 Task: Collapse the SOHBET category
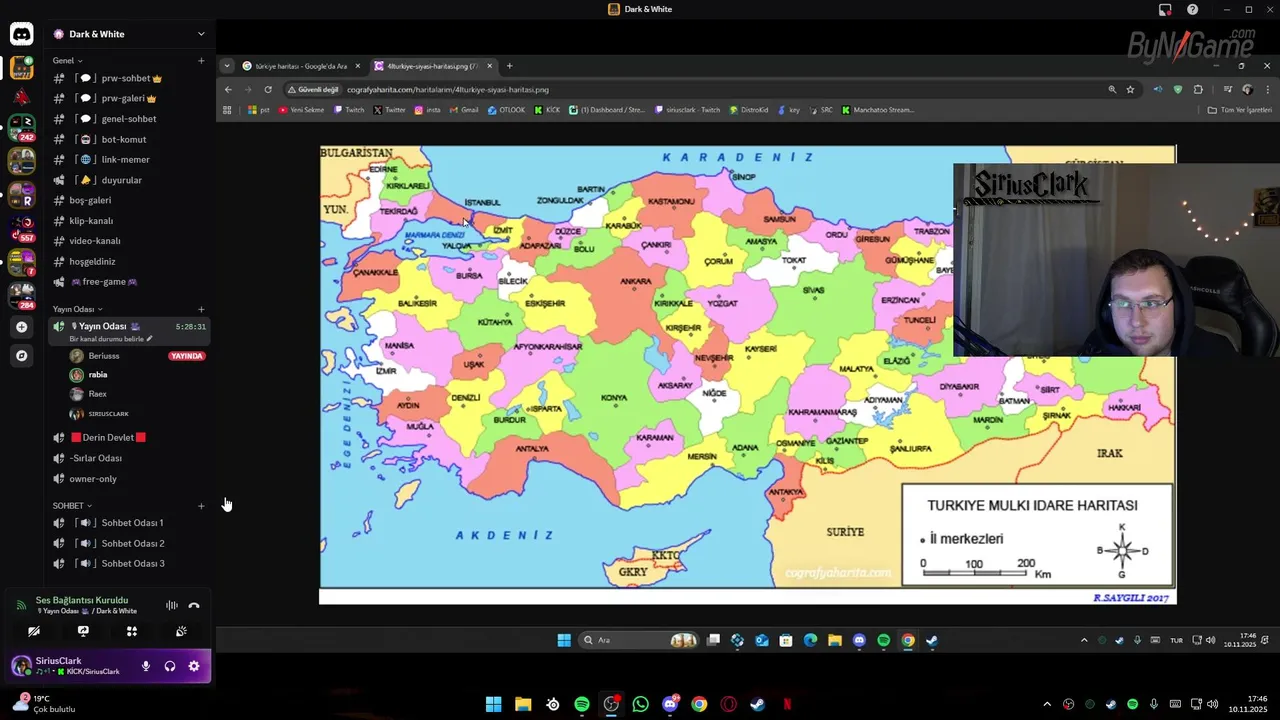coord(72,506)
